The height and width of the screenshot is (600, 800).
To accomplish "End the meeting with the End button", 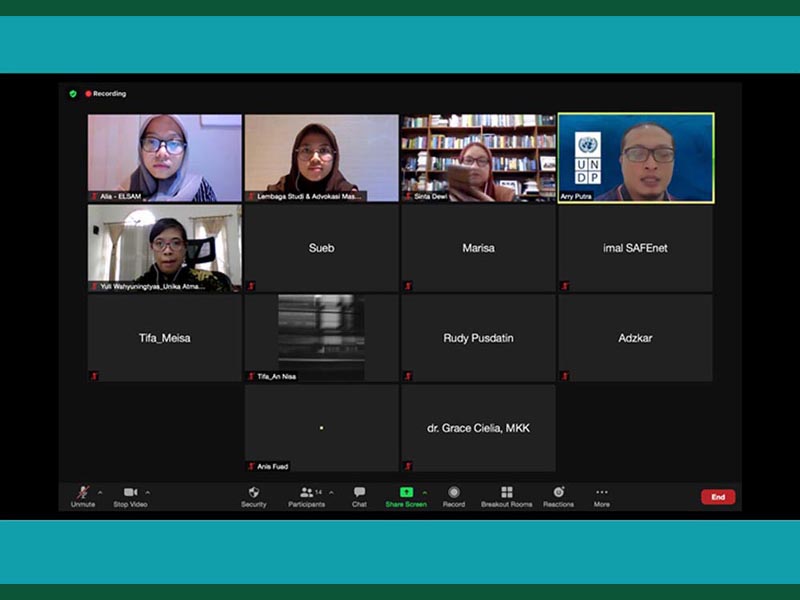I will click(718, 497).
